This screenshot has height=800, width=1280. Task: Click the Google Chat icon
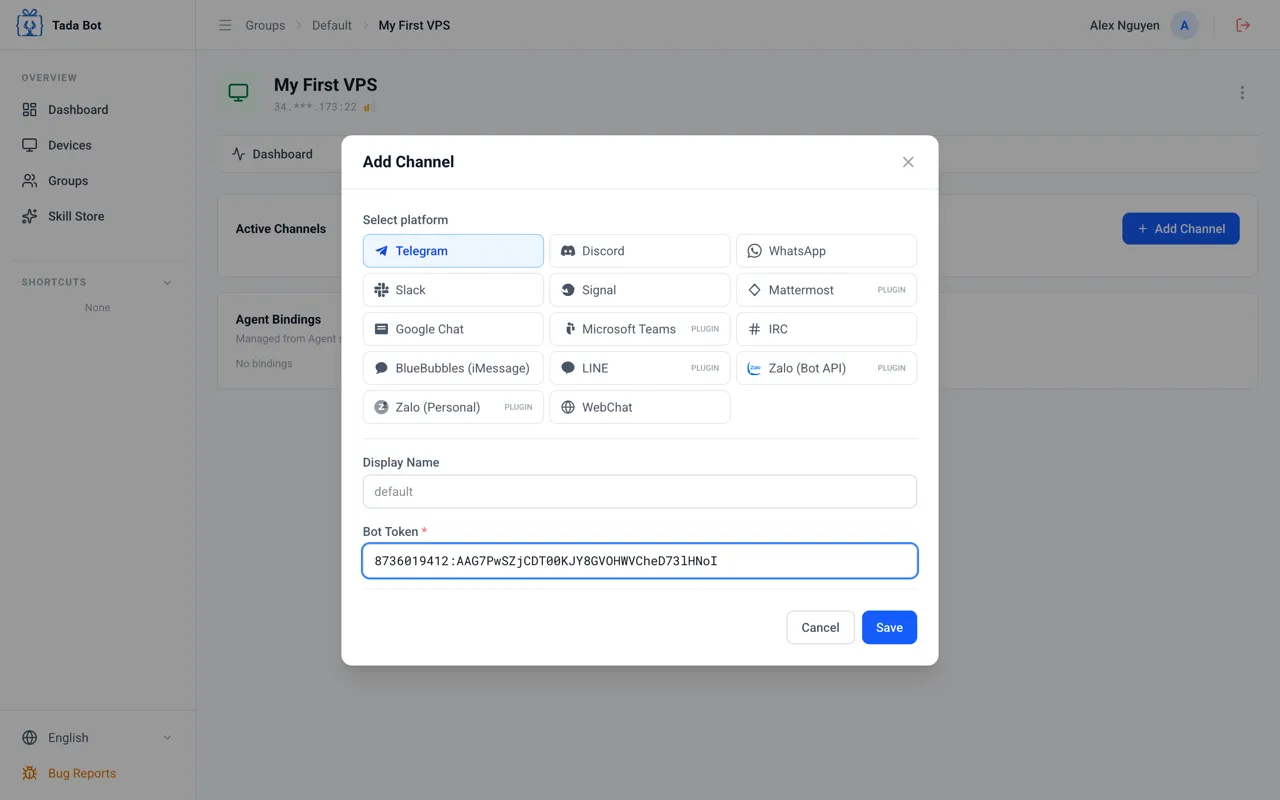381,329
